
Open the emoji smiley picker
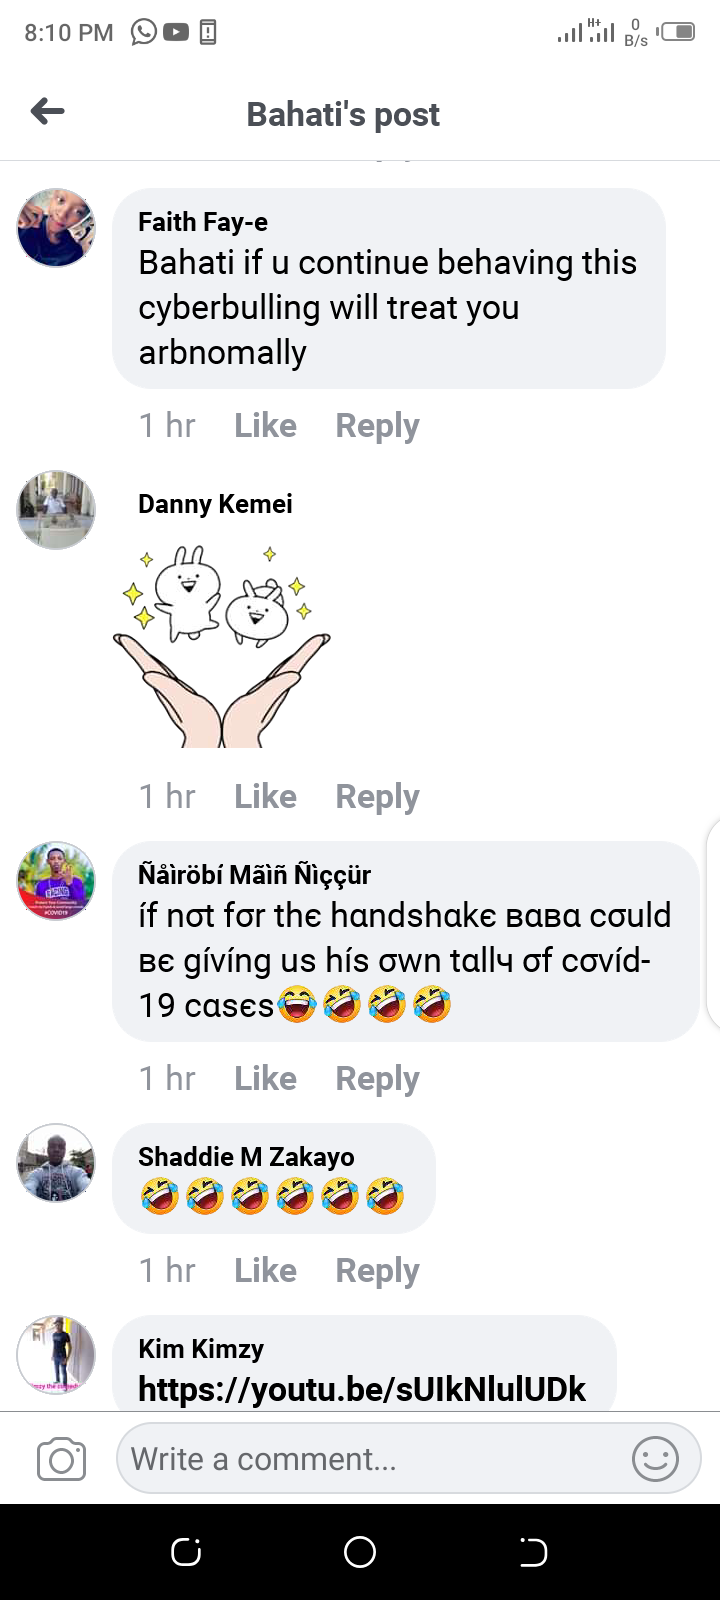[x=656, y=1459]
